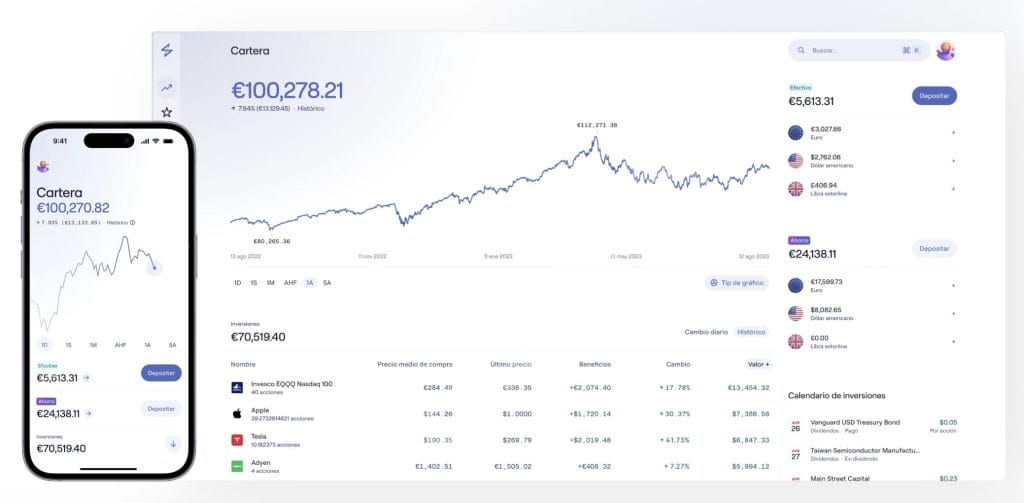This screenshot has width=1024, height=503.
Task: Select the 5A chart range on desktop
Action: click(327, 283)
